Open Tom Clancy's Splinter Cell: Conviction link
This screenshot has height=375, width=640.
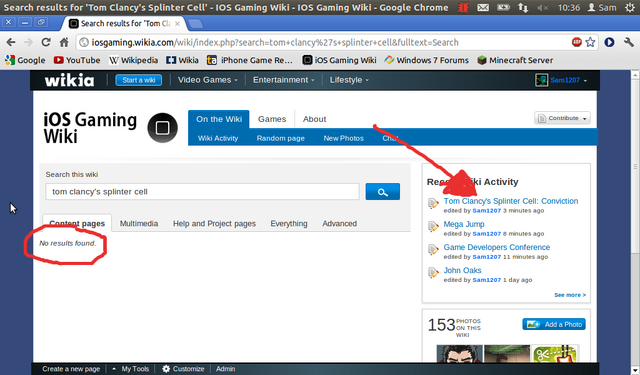point(511,201)
